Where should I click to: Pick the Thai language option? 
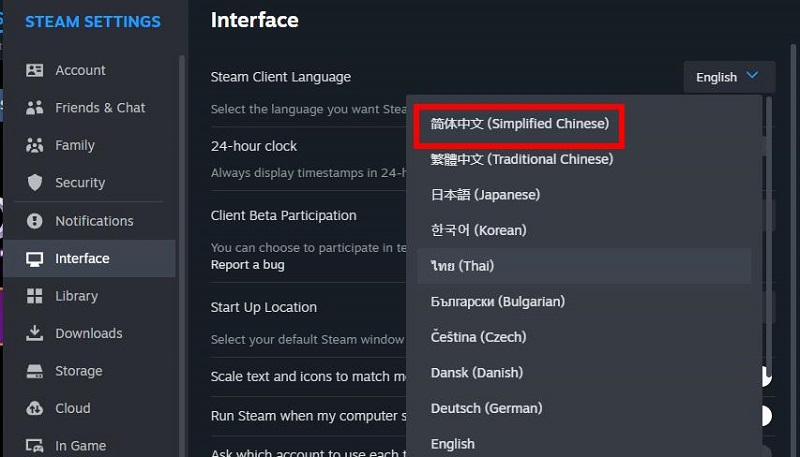[x=584, y=266]
